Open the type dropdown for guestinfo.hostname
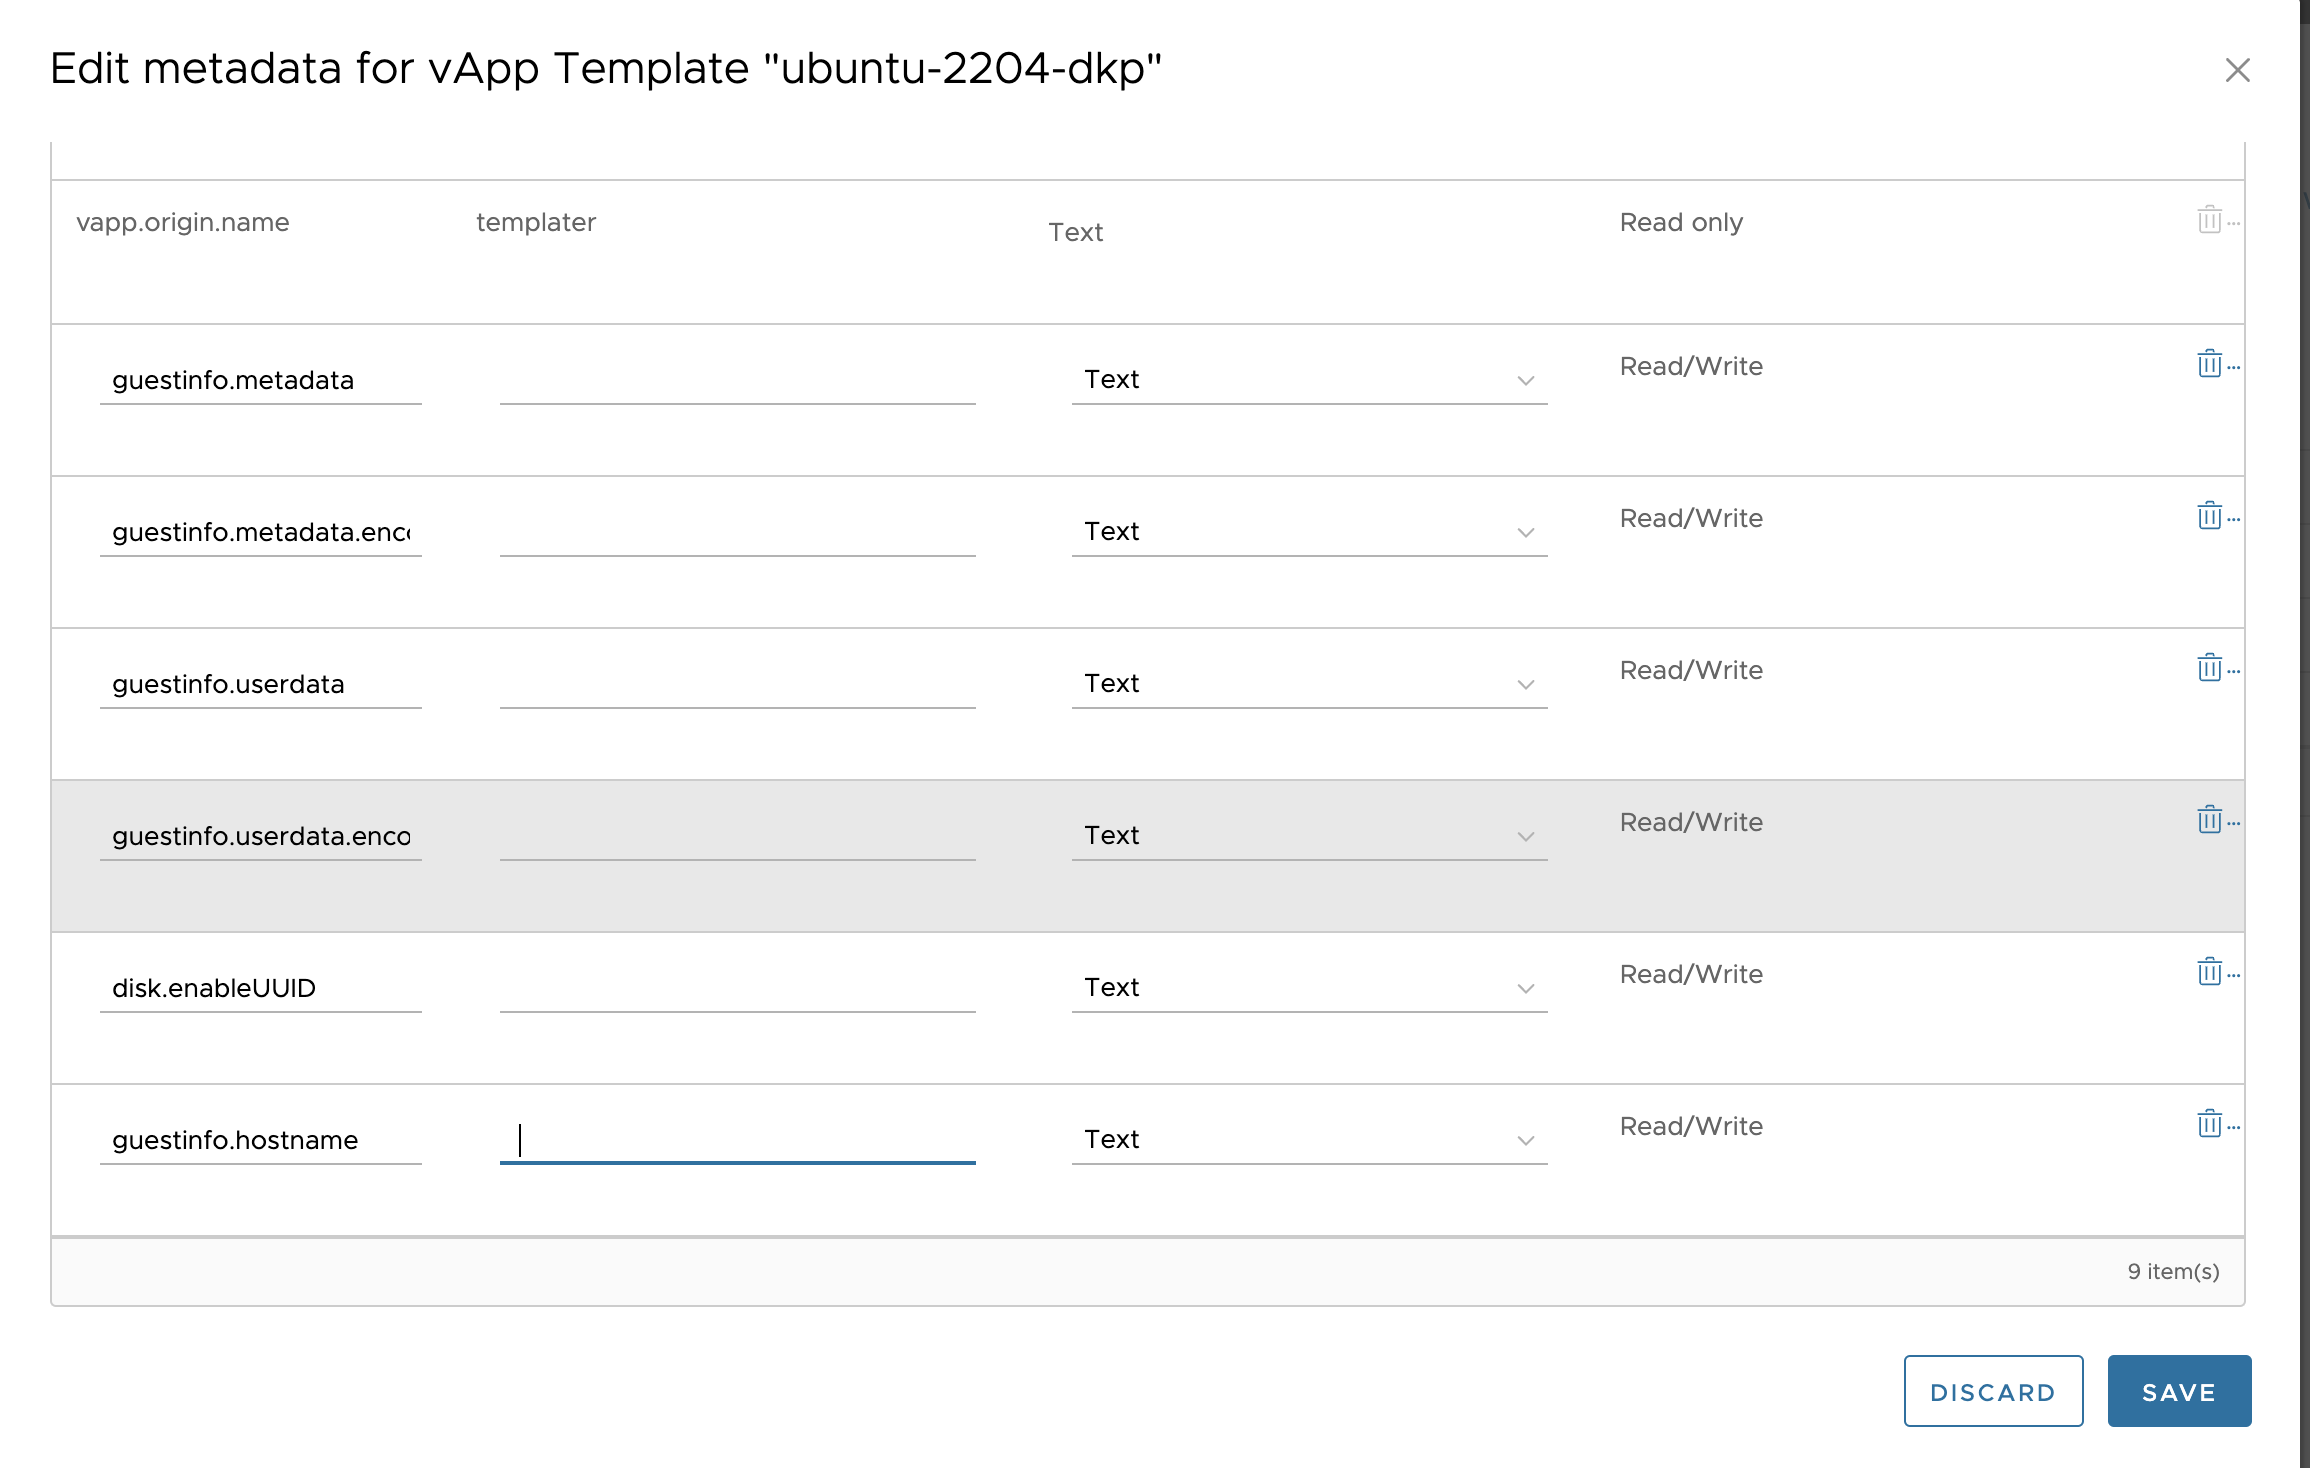The image size is (2310, 1468). tap(1523, 1139)
